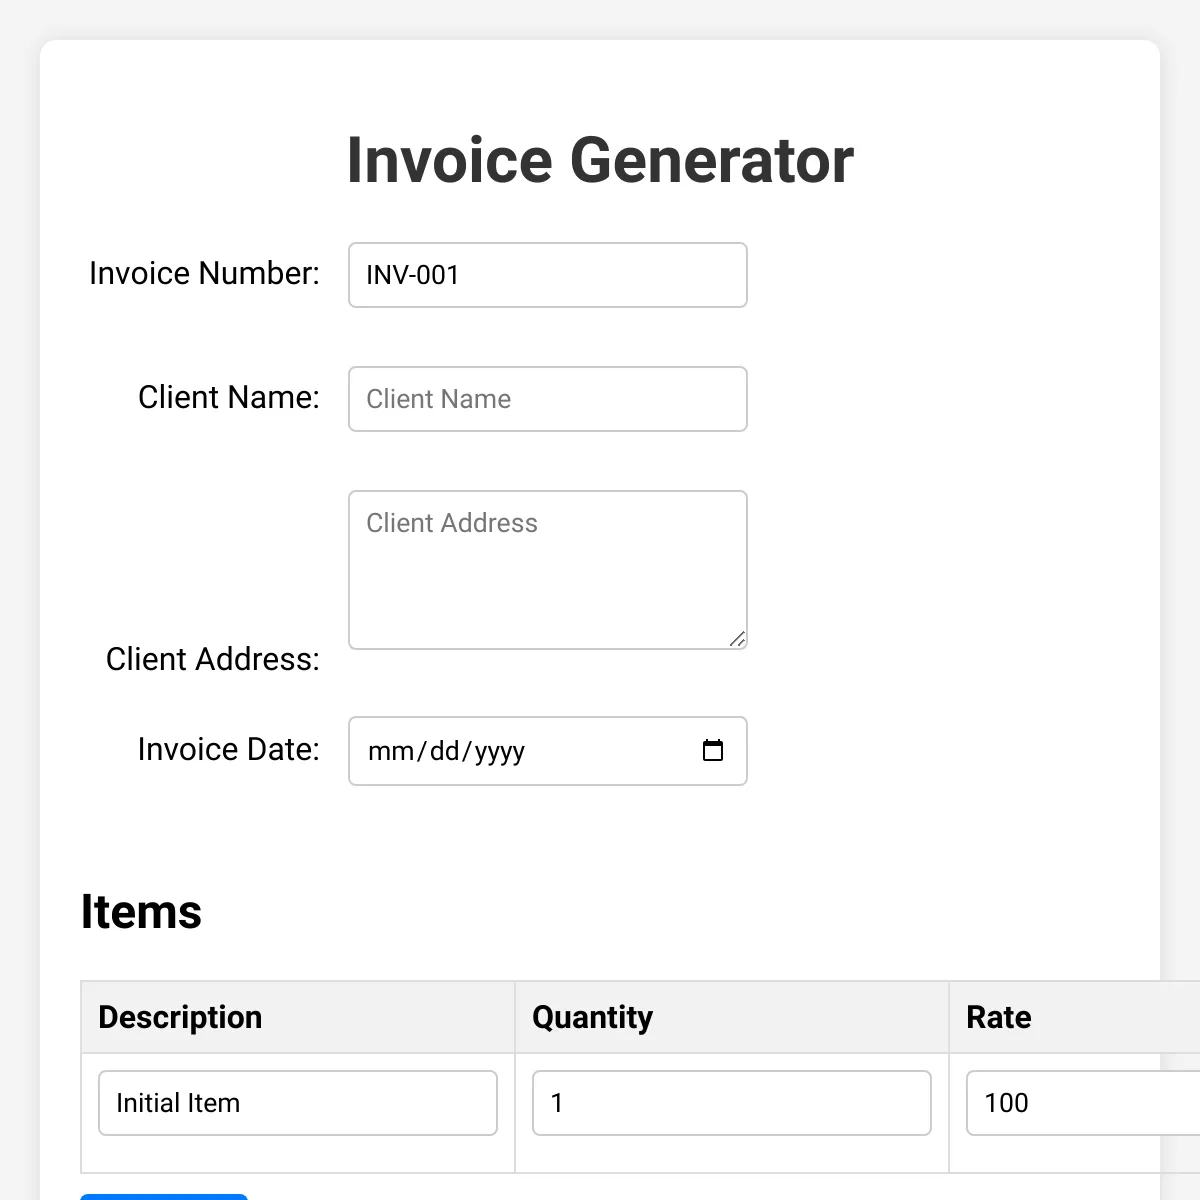Click the Items section heading
This screenshot has width=1200, height=1200.
pyautogui.click(x=141, y=912)
